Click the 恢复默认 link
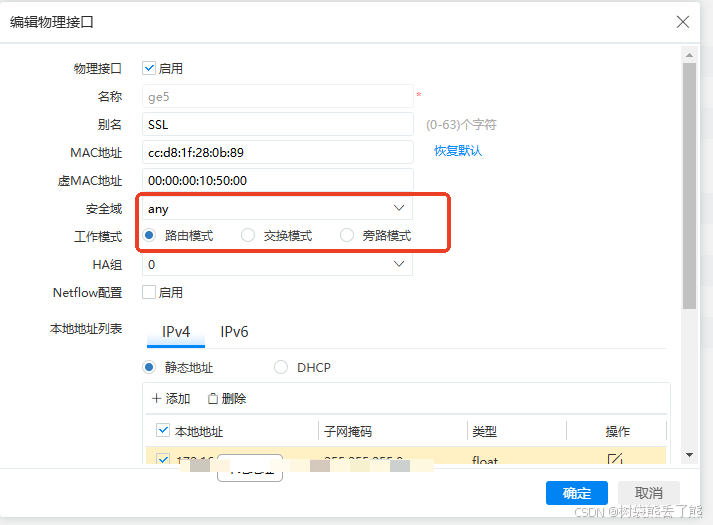 (458, 150)
